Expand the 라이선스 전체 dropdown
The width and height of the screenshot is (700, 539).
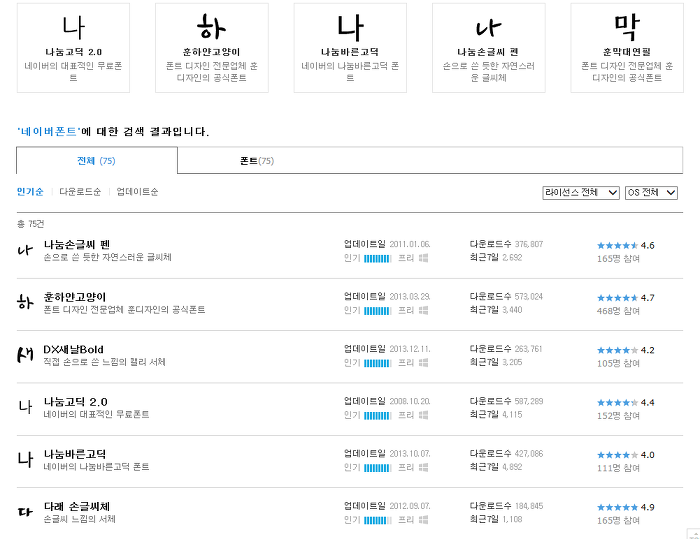pos(581,192)
